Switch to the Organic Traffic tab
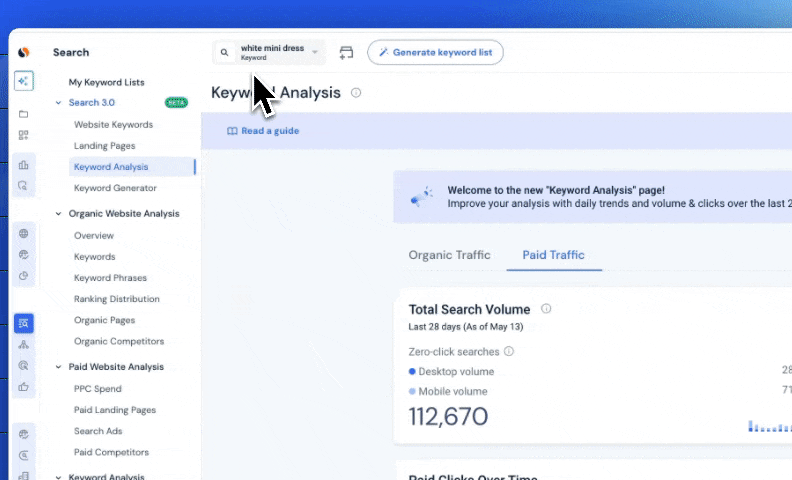This screenshot has width=792, height=480. pyautogui.click(x=450, y=255)
